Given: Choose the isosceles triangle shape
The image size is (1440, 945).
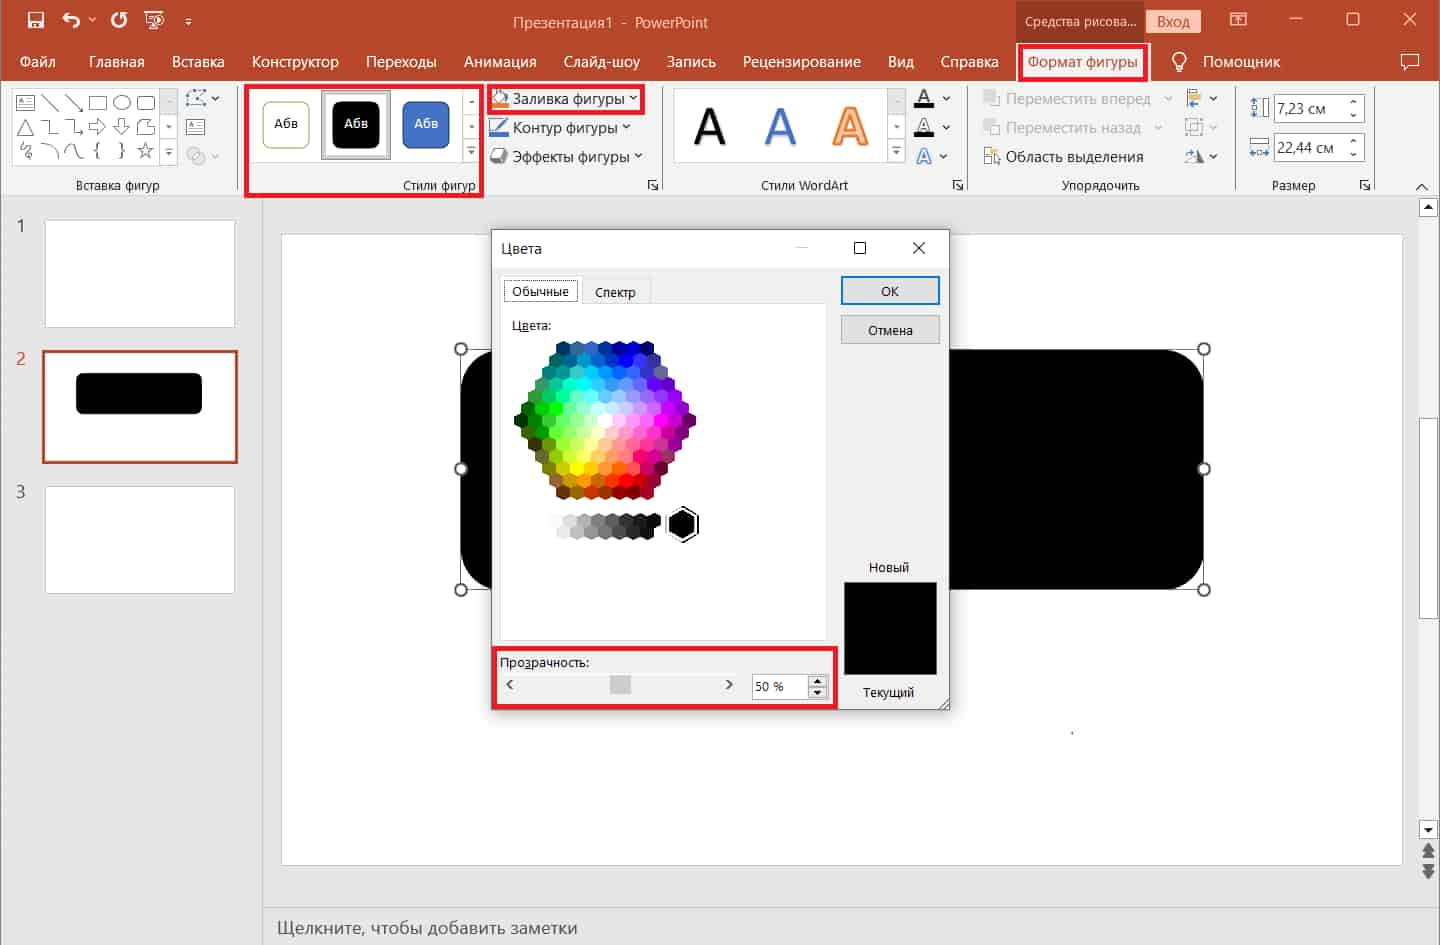Looking at the screenshot, I should click(26, 127).
